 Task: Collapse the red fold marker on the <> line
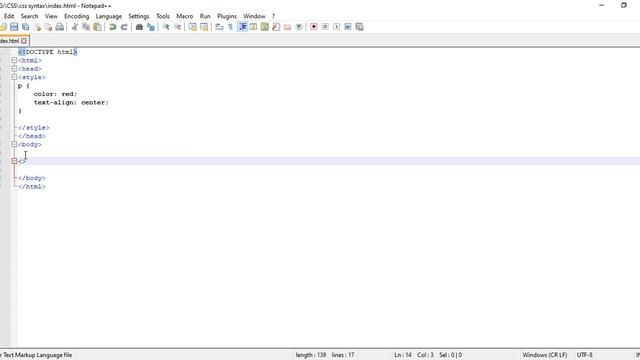(14, 161)
